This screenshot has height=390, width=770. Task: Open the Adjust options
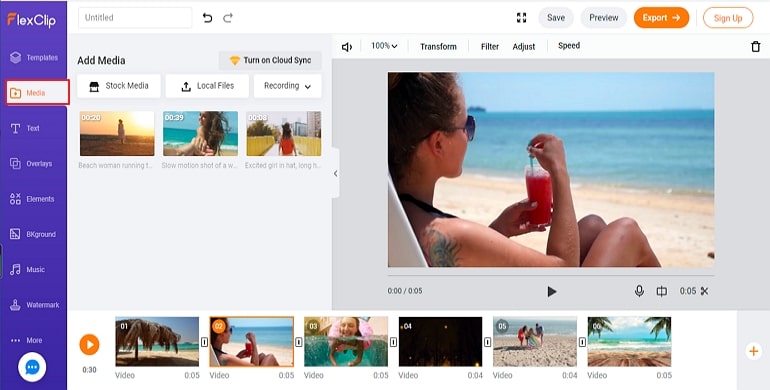coord(523,47)
